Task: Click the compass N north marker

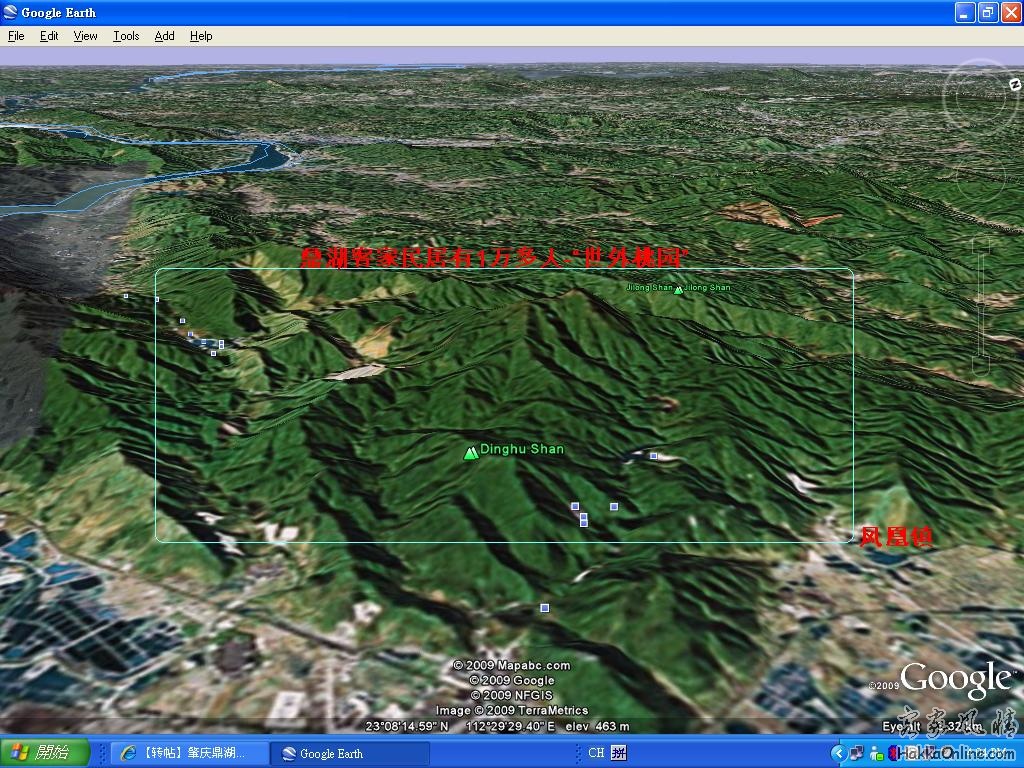Action: pyautogui.click(x=1015, y=84)
